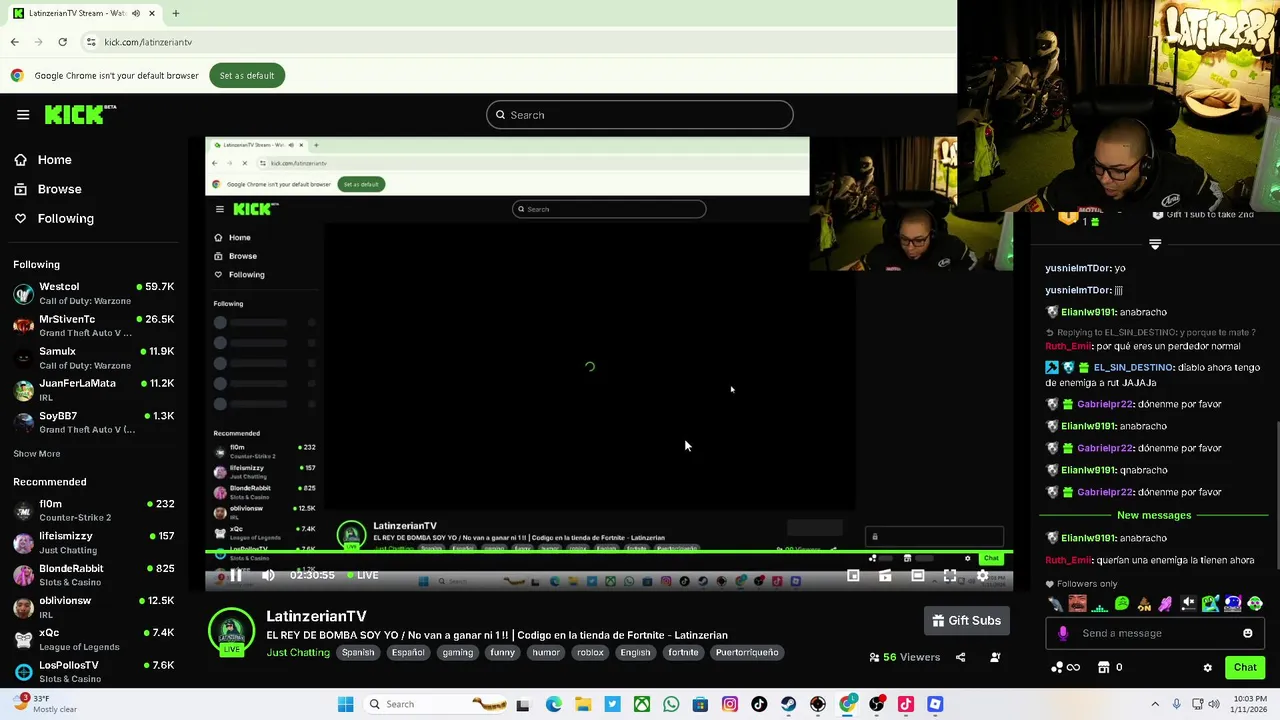Mute the stream player volume

[268, 575]
